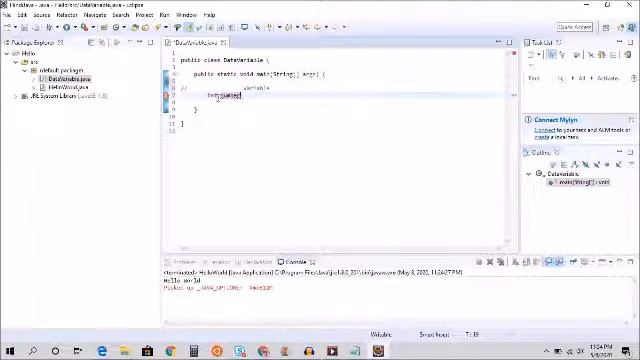Toggle Focus on Workweek in Task List

pos(577,55)
